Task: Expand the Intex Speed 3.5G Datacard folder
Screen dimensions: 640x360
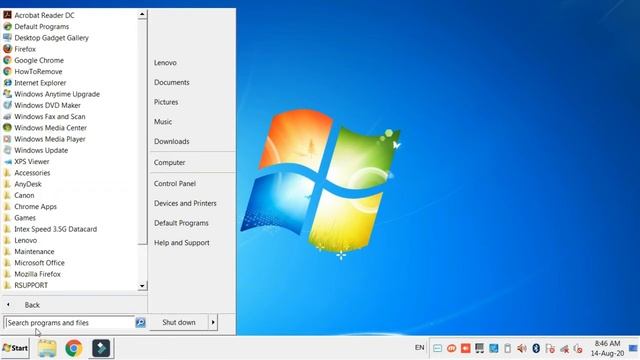Action: click(50, 229)
